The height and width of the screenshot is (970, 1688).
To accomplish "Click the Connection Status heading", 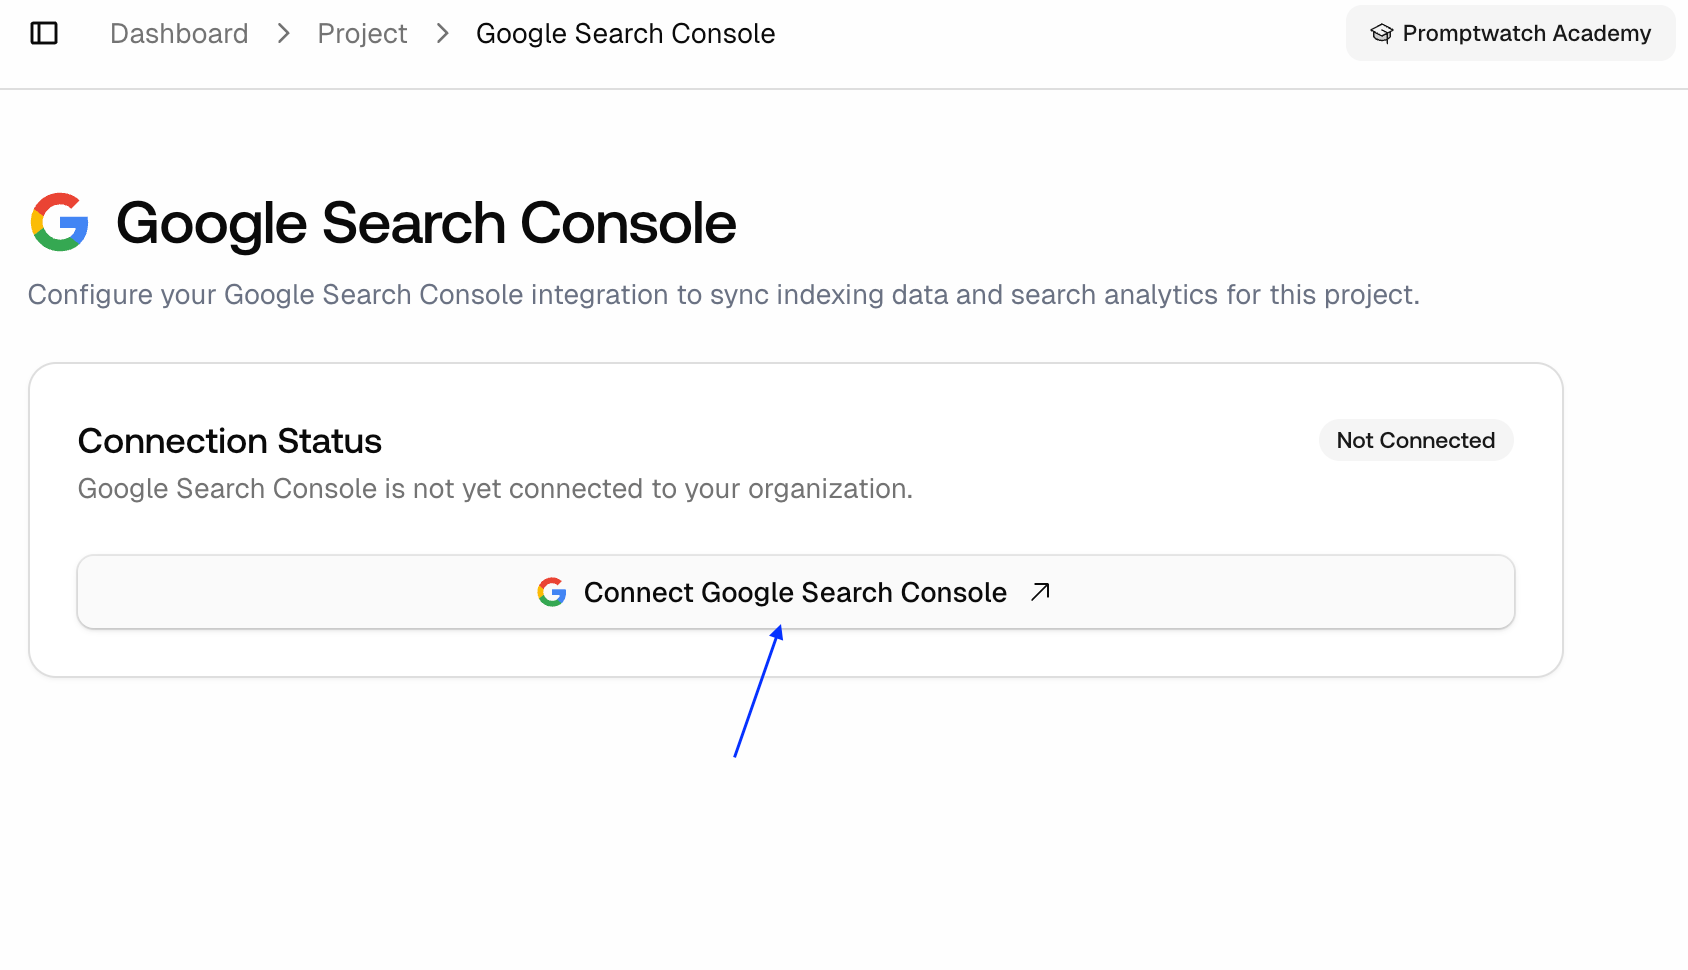I will [x=230, y=441].
